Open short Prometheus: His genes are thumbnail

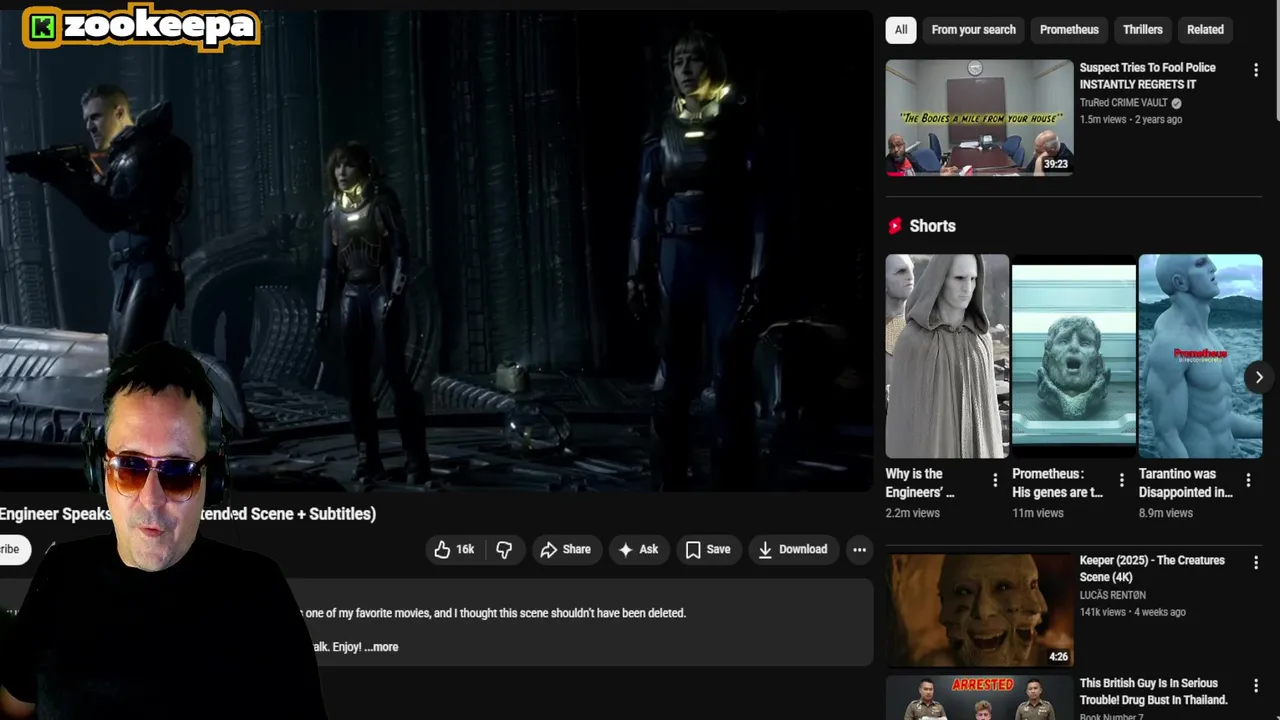[1074, 356]
